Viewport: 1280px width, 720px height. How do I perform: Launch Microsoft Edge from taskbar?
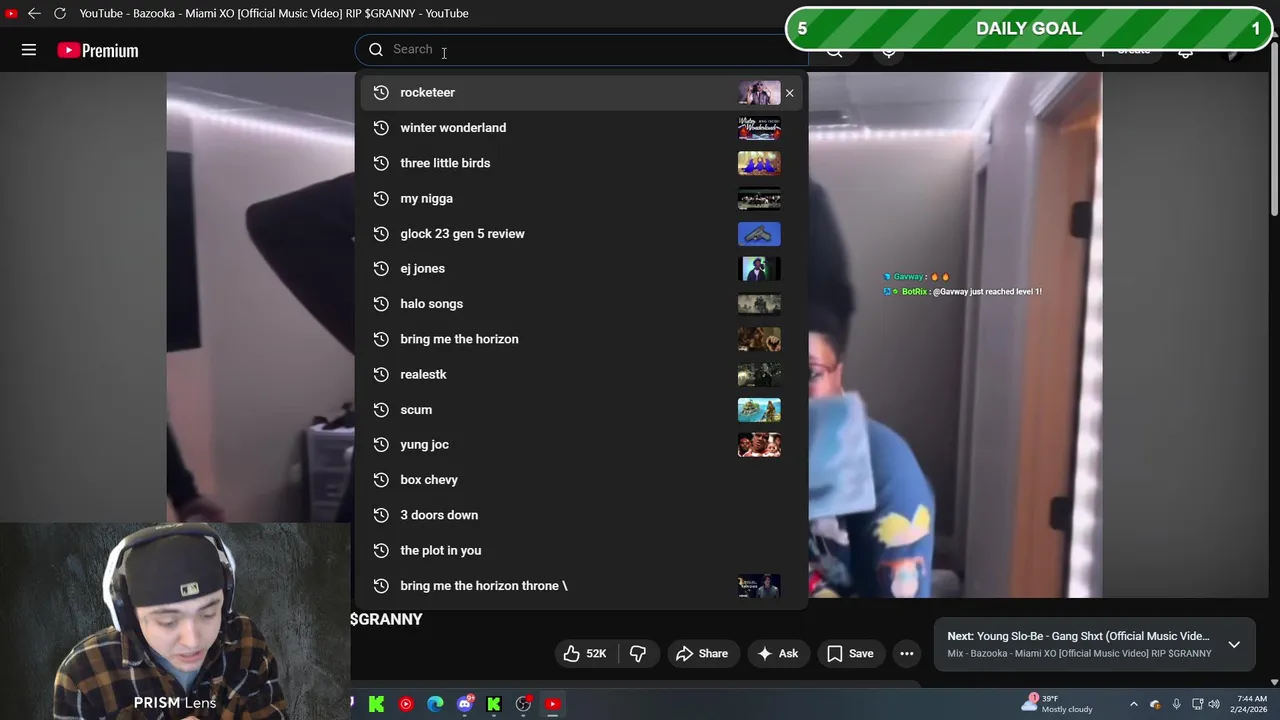point(435,704)
